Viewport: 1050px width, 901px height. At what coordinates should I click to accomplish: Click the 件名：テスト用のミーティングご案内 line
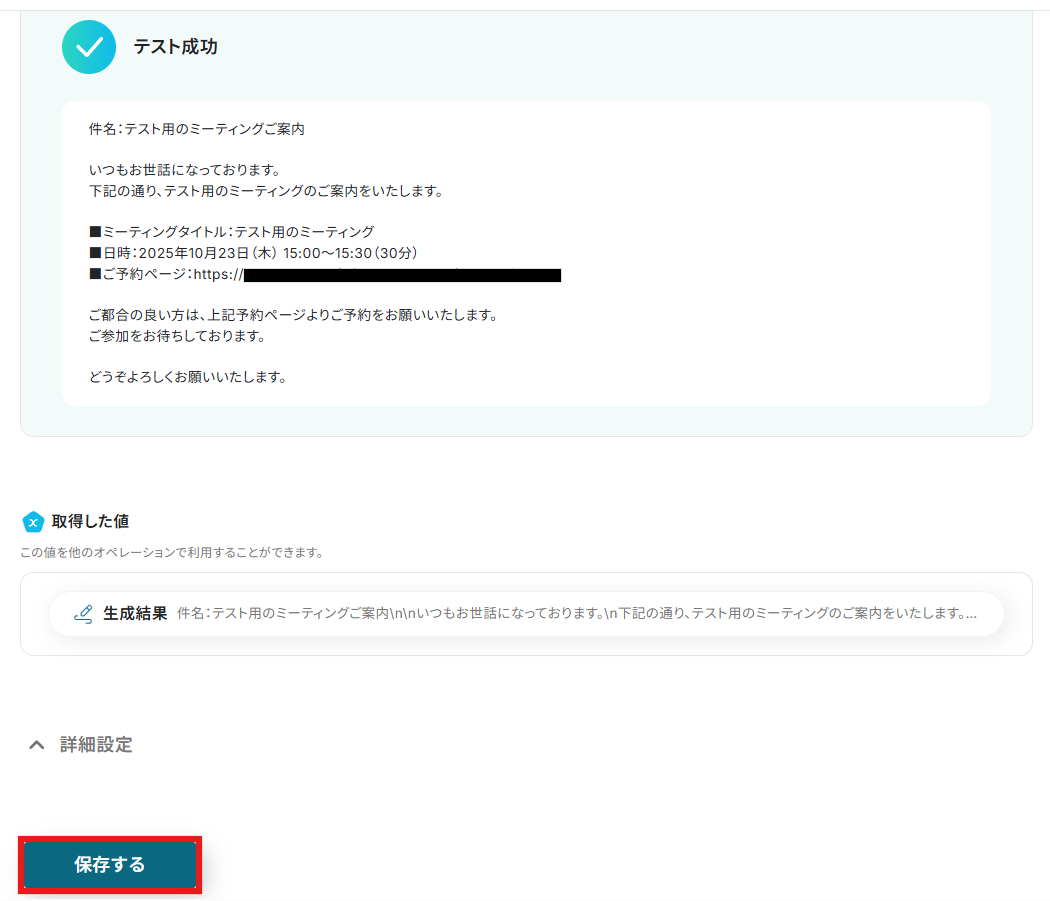pos(197,129)
